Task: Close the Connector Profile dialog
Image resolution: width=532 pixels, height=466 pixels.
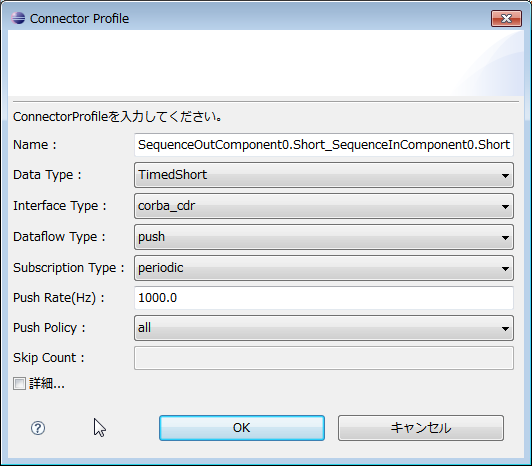Action: 506,18
